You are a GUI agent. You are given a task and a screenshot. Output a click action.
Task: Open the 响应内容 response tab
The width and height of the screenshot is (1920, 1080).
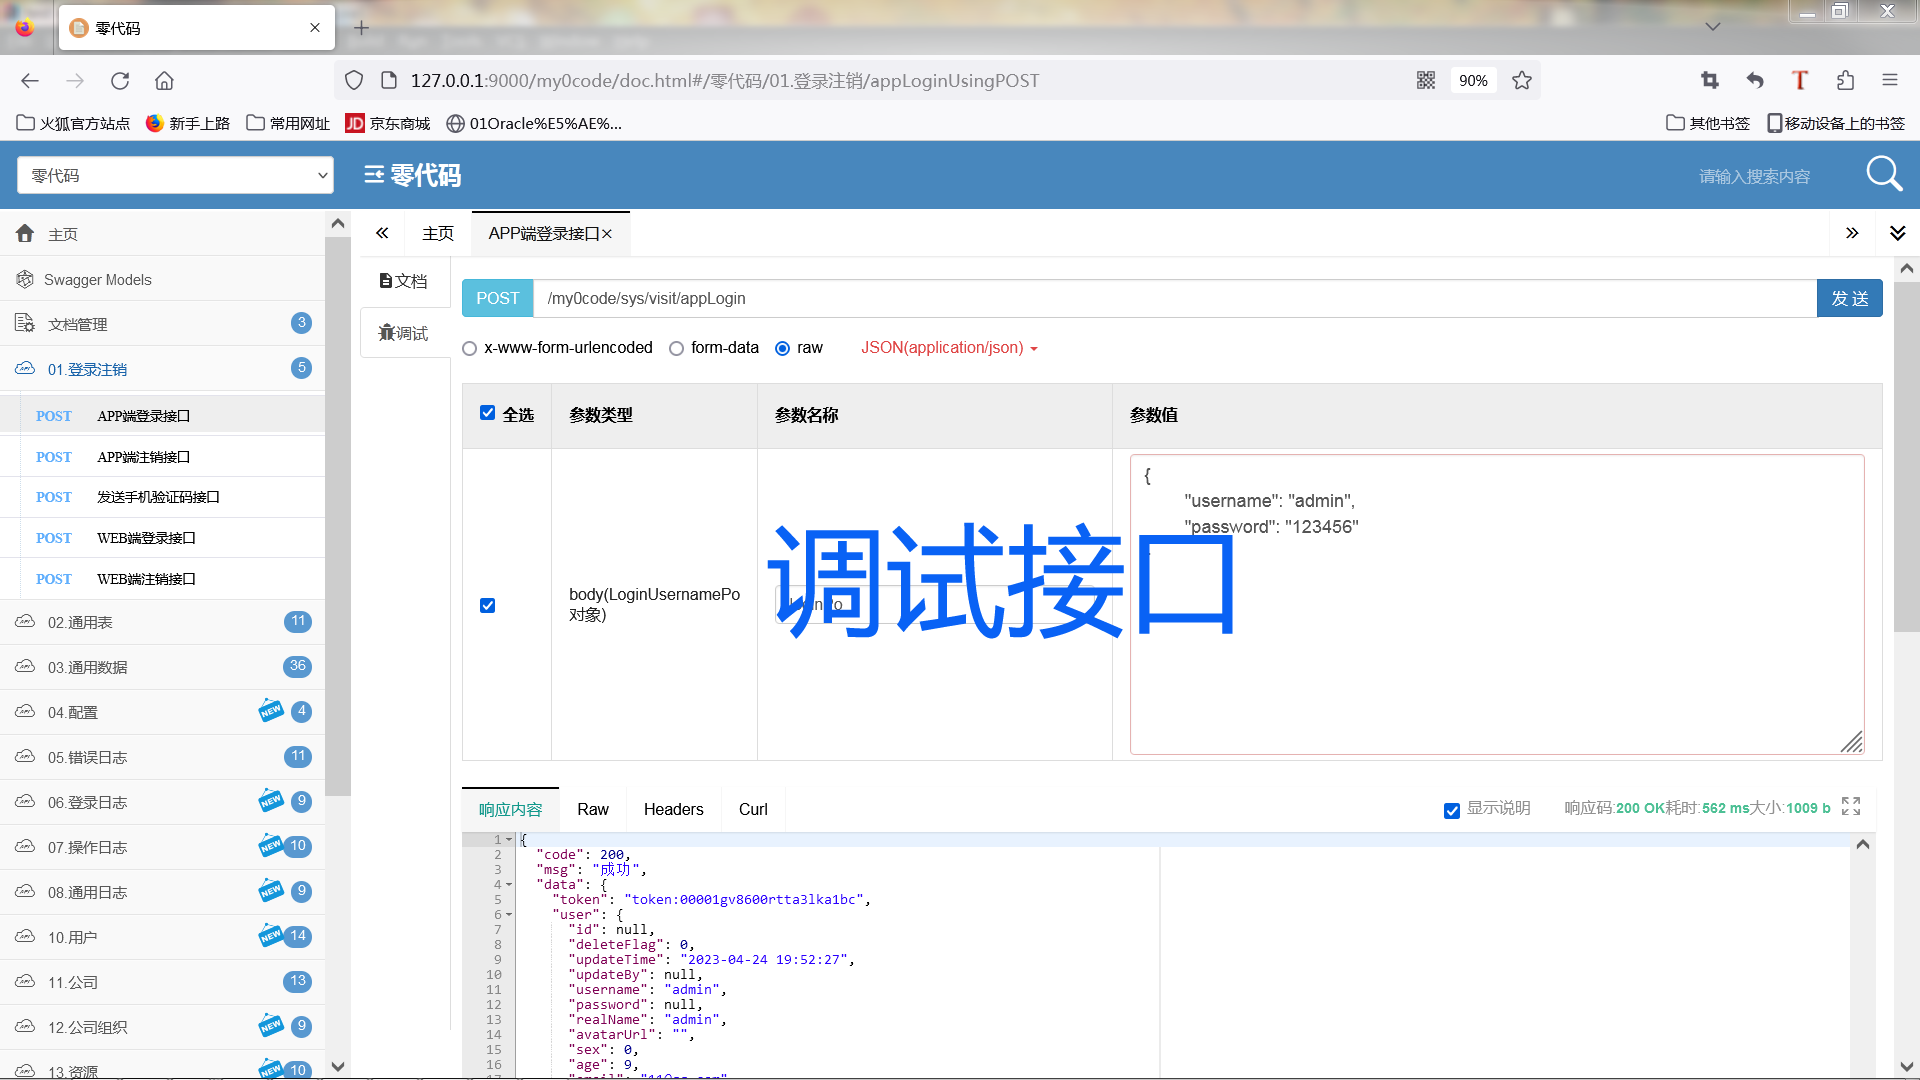510,809
